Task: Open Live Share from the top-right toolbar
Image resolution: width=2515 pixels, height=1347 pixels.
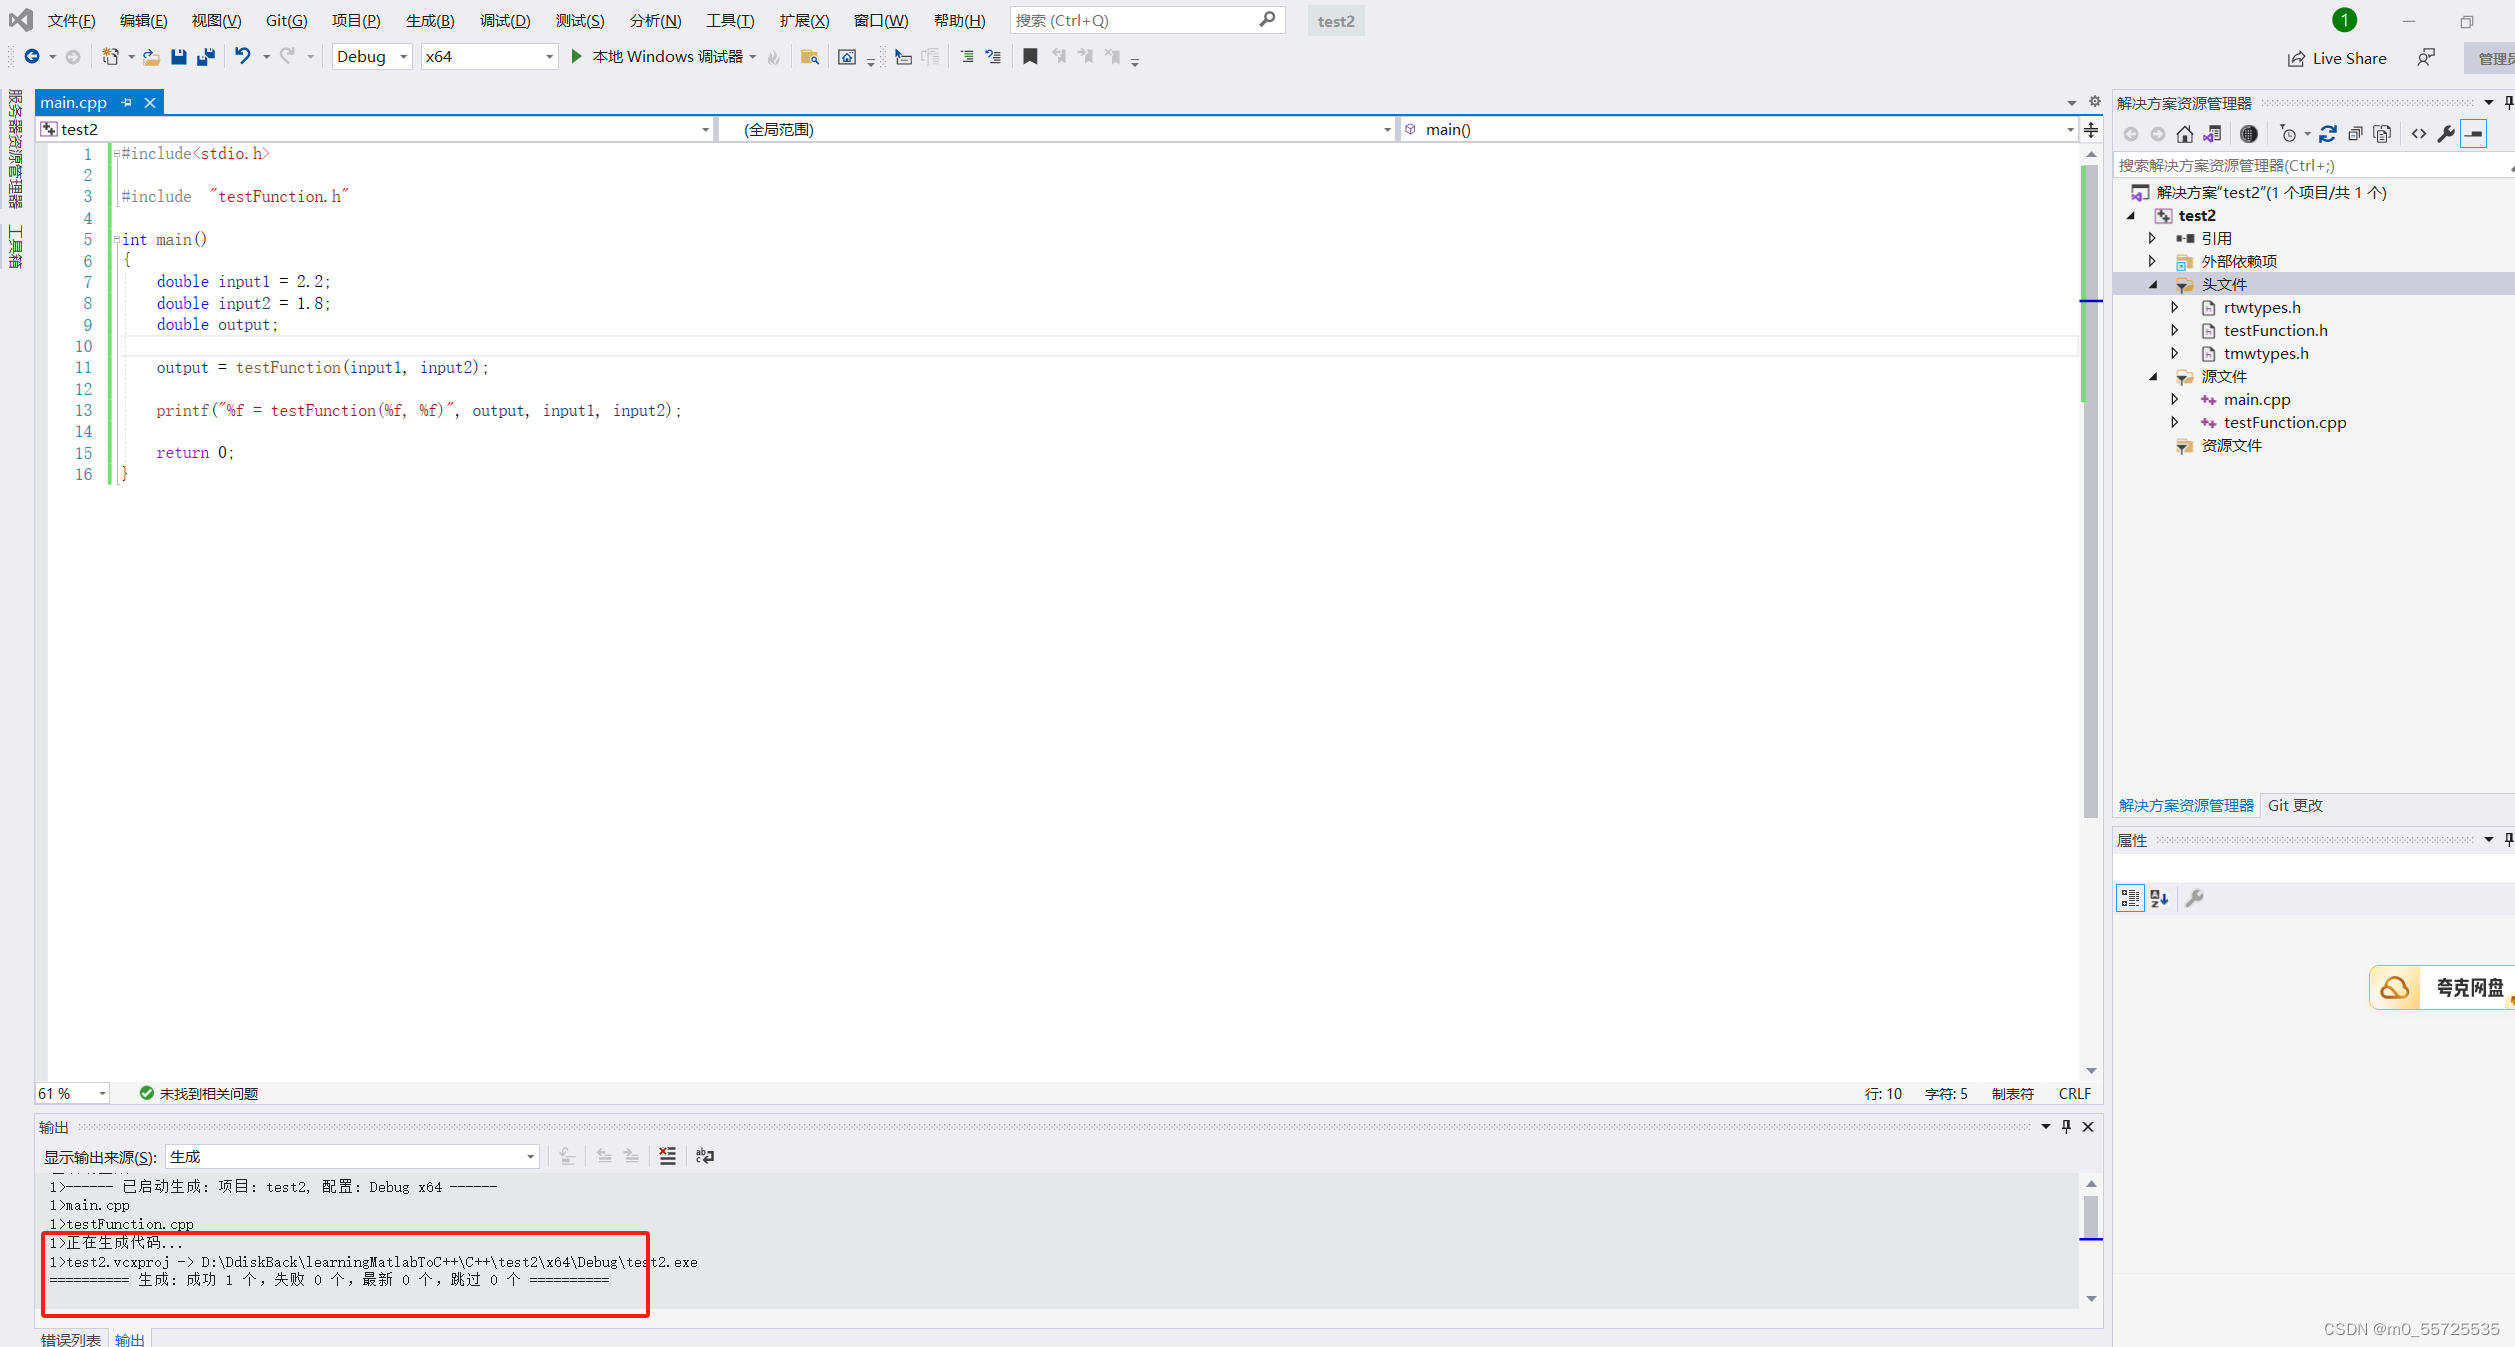Action: 2335,57
